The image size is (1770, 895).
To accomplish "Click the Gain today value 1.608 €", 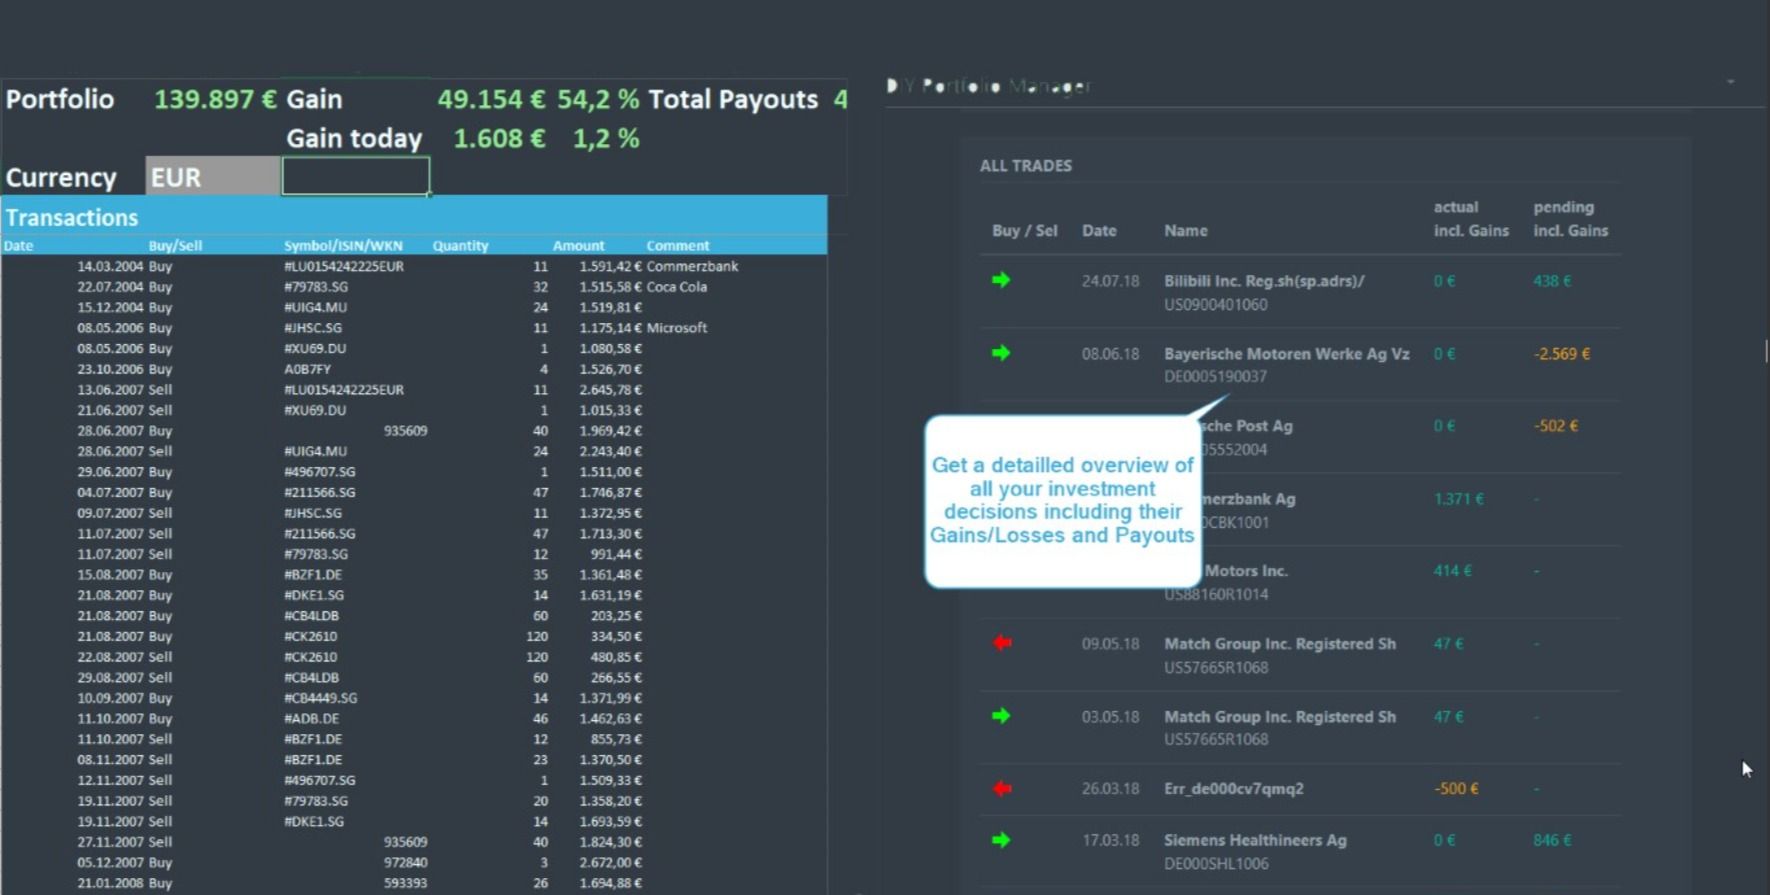I will tap(499, 138).
